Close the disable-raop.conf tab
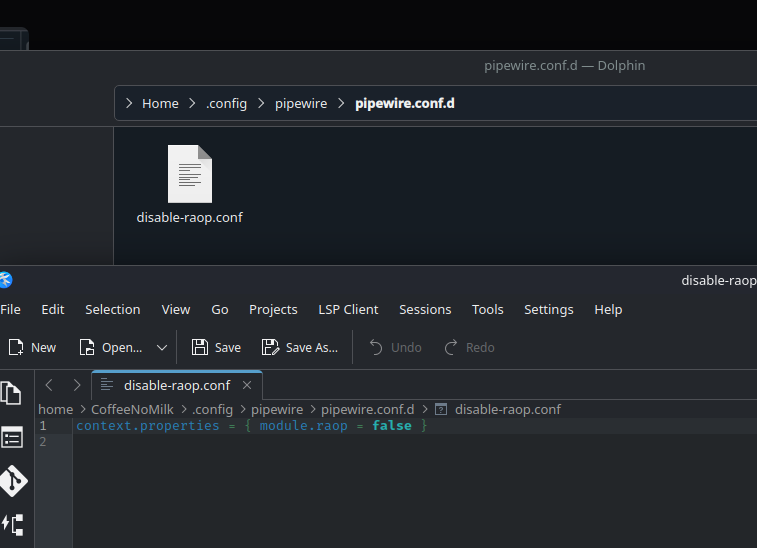The height and width of the screenshot is (548, 757). pyautogui.click(x=247, y=385)
